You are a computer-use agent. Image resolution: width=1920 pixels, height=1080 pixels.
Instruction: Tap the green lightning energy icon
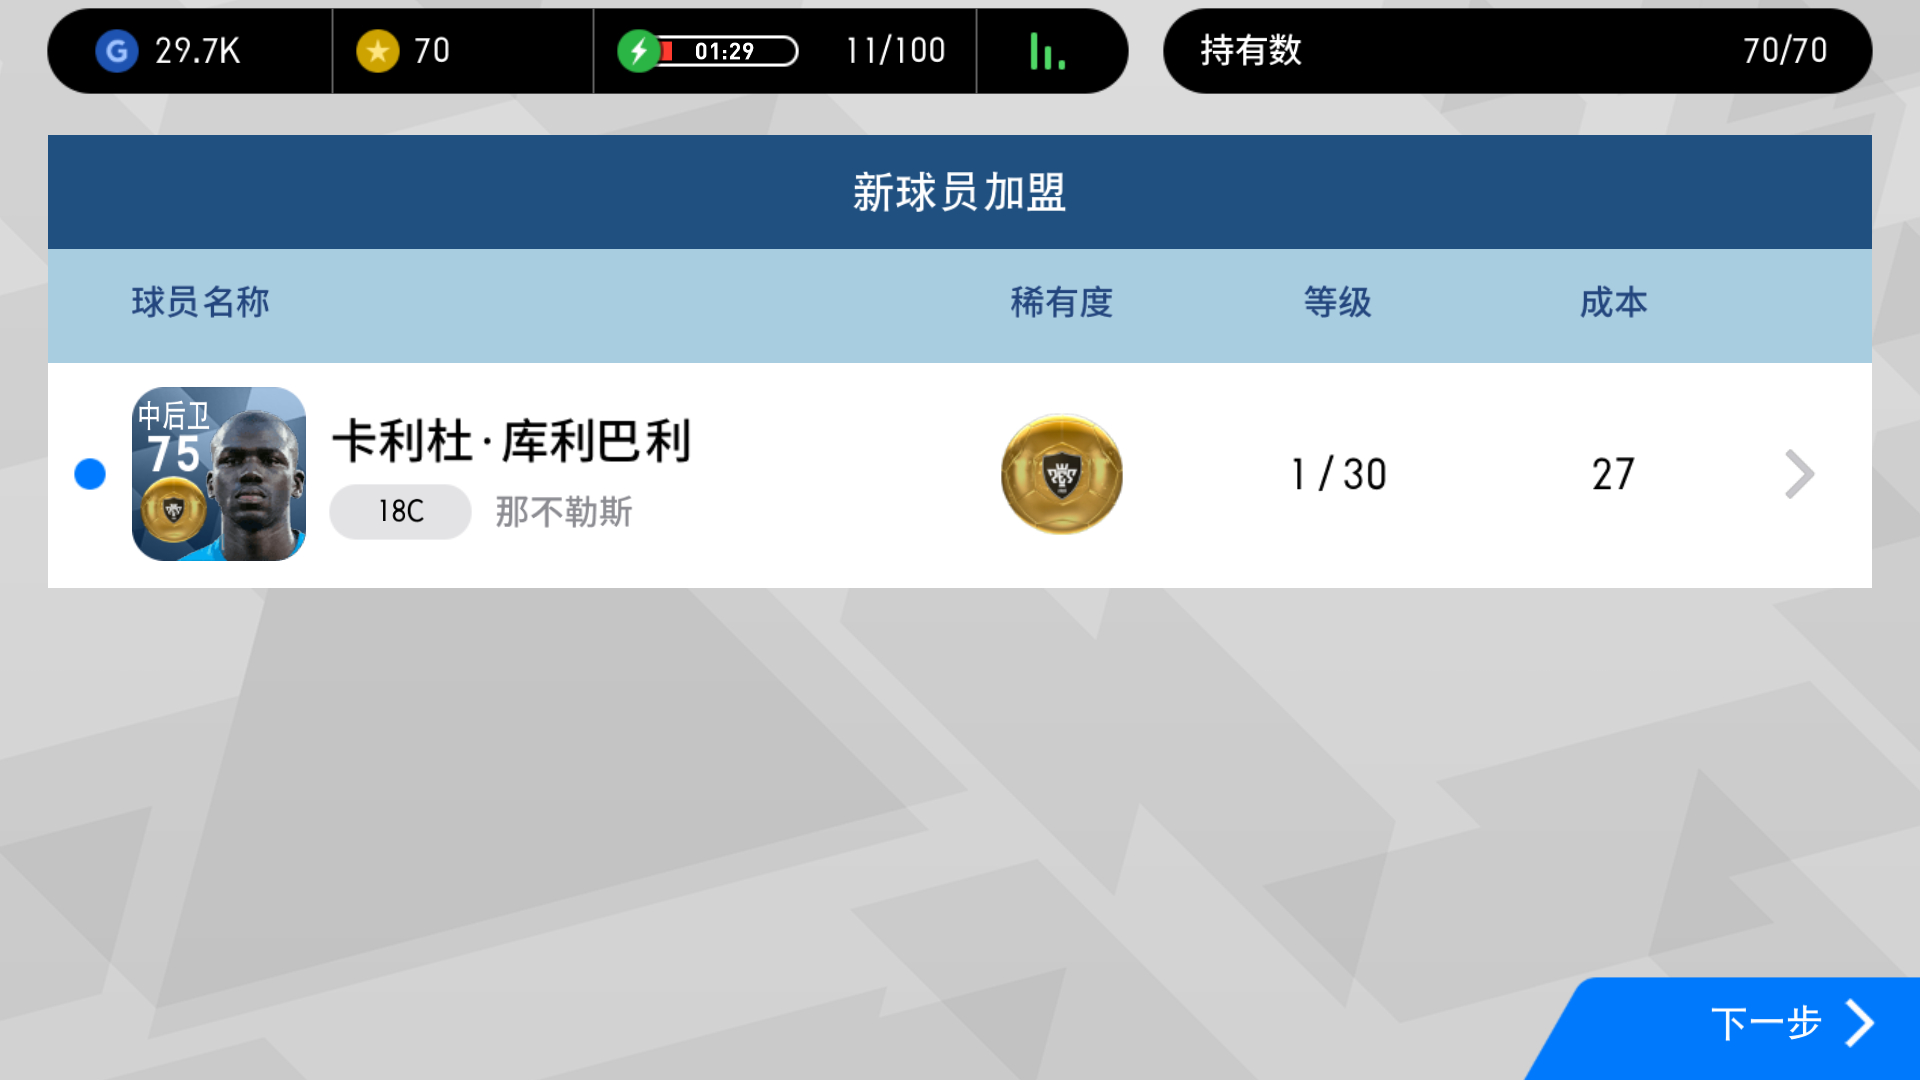638,51
